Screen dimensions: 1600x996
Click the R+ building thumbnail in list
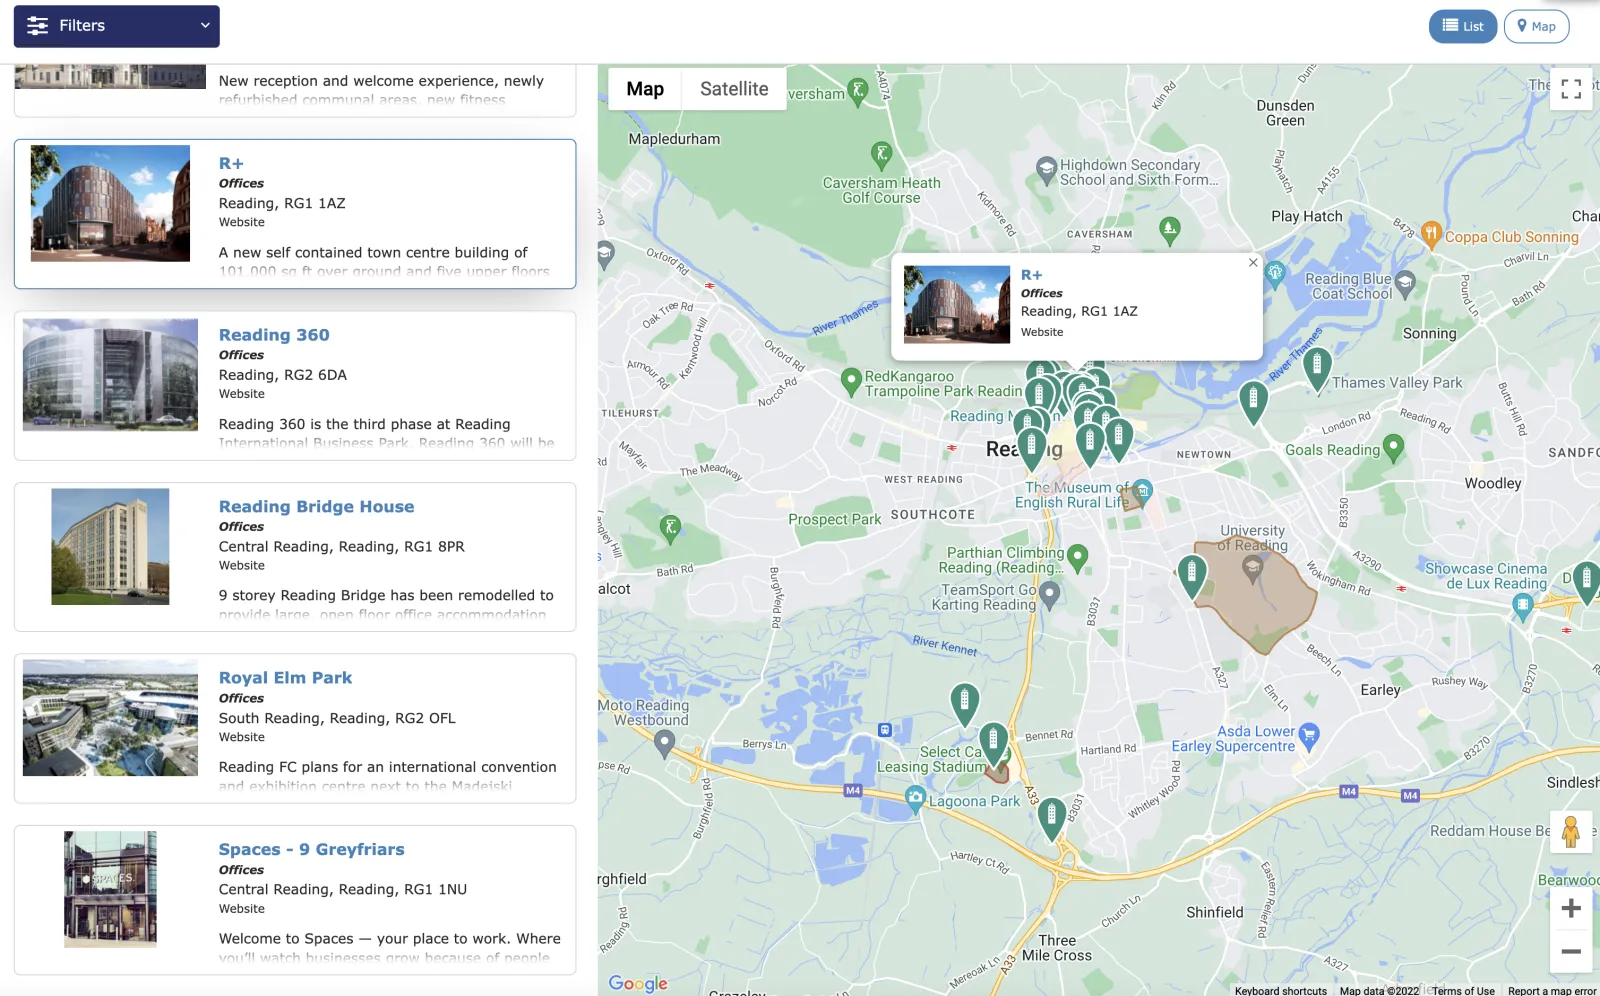110,204
